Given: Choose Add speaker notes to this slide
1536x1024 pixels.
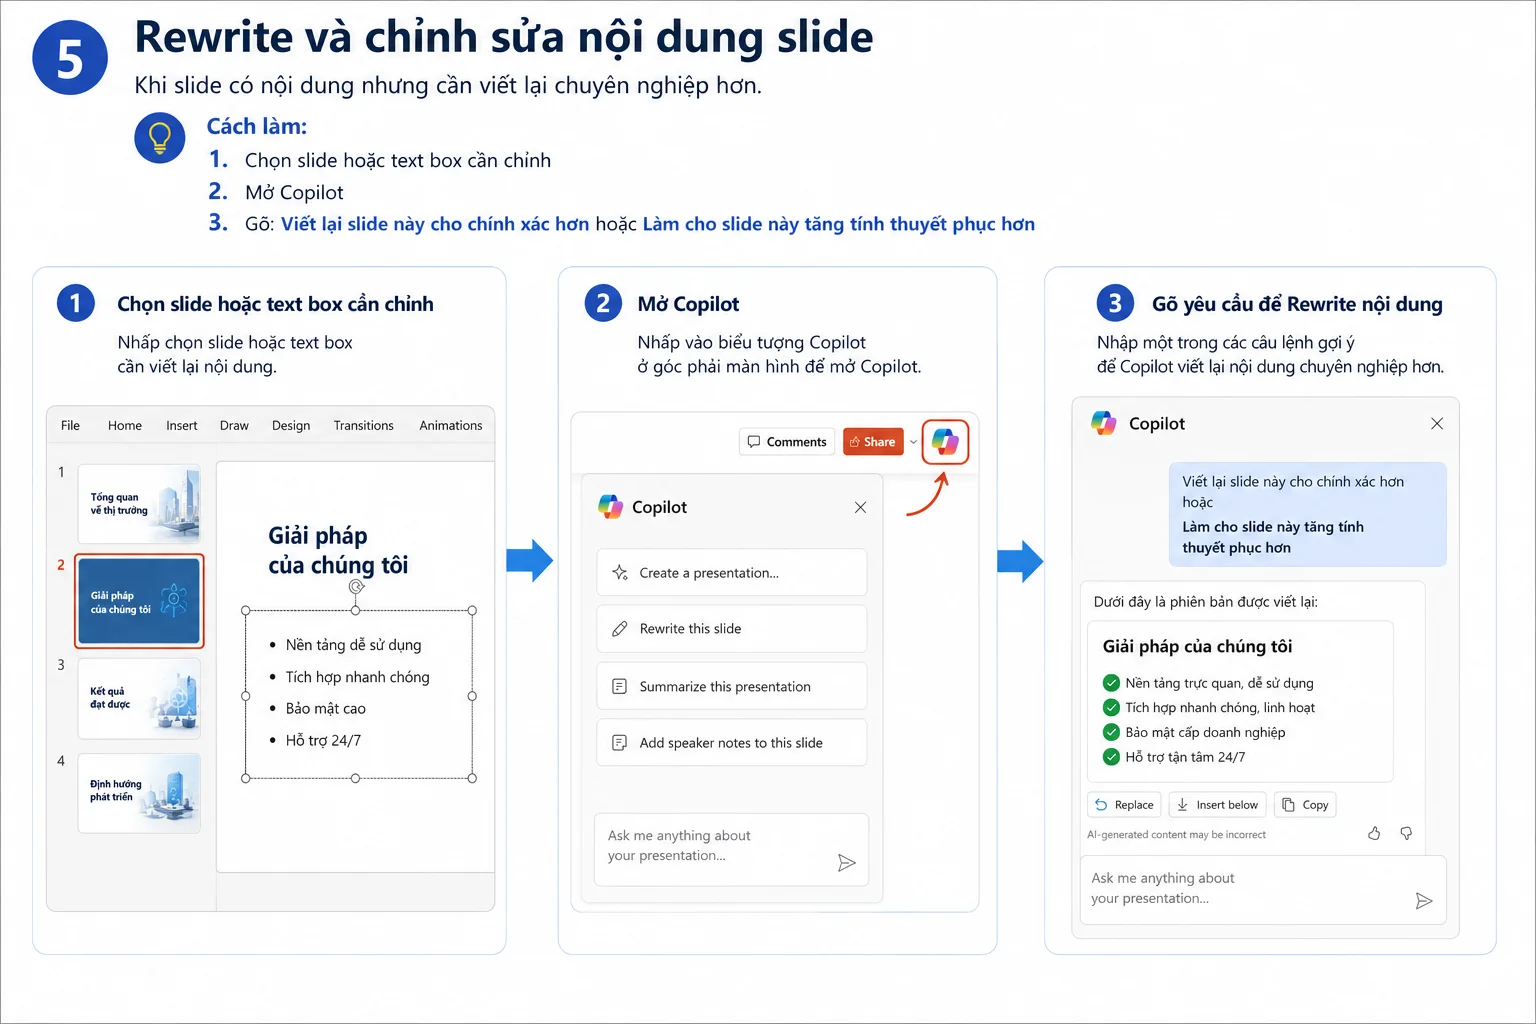Looking at the screenshot, I should (x=732, y=742).
